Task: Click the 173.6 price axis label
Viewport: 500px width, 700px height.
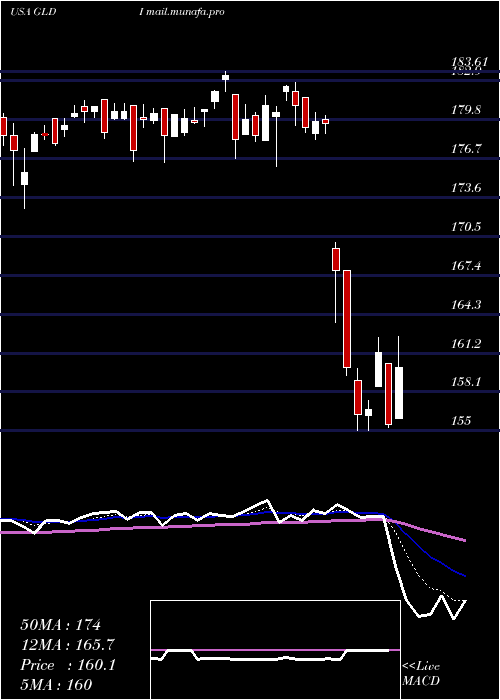Action: coord(466,188)
